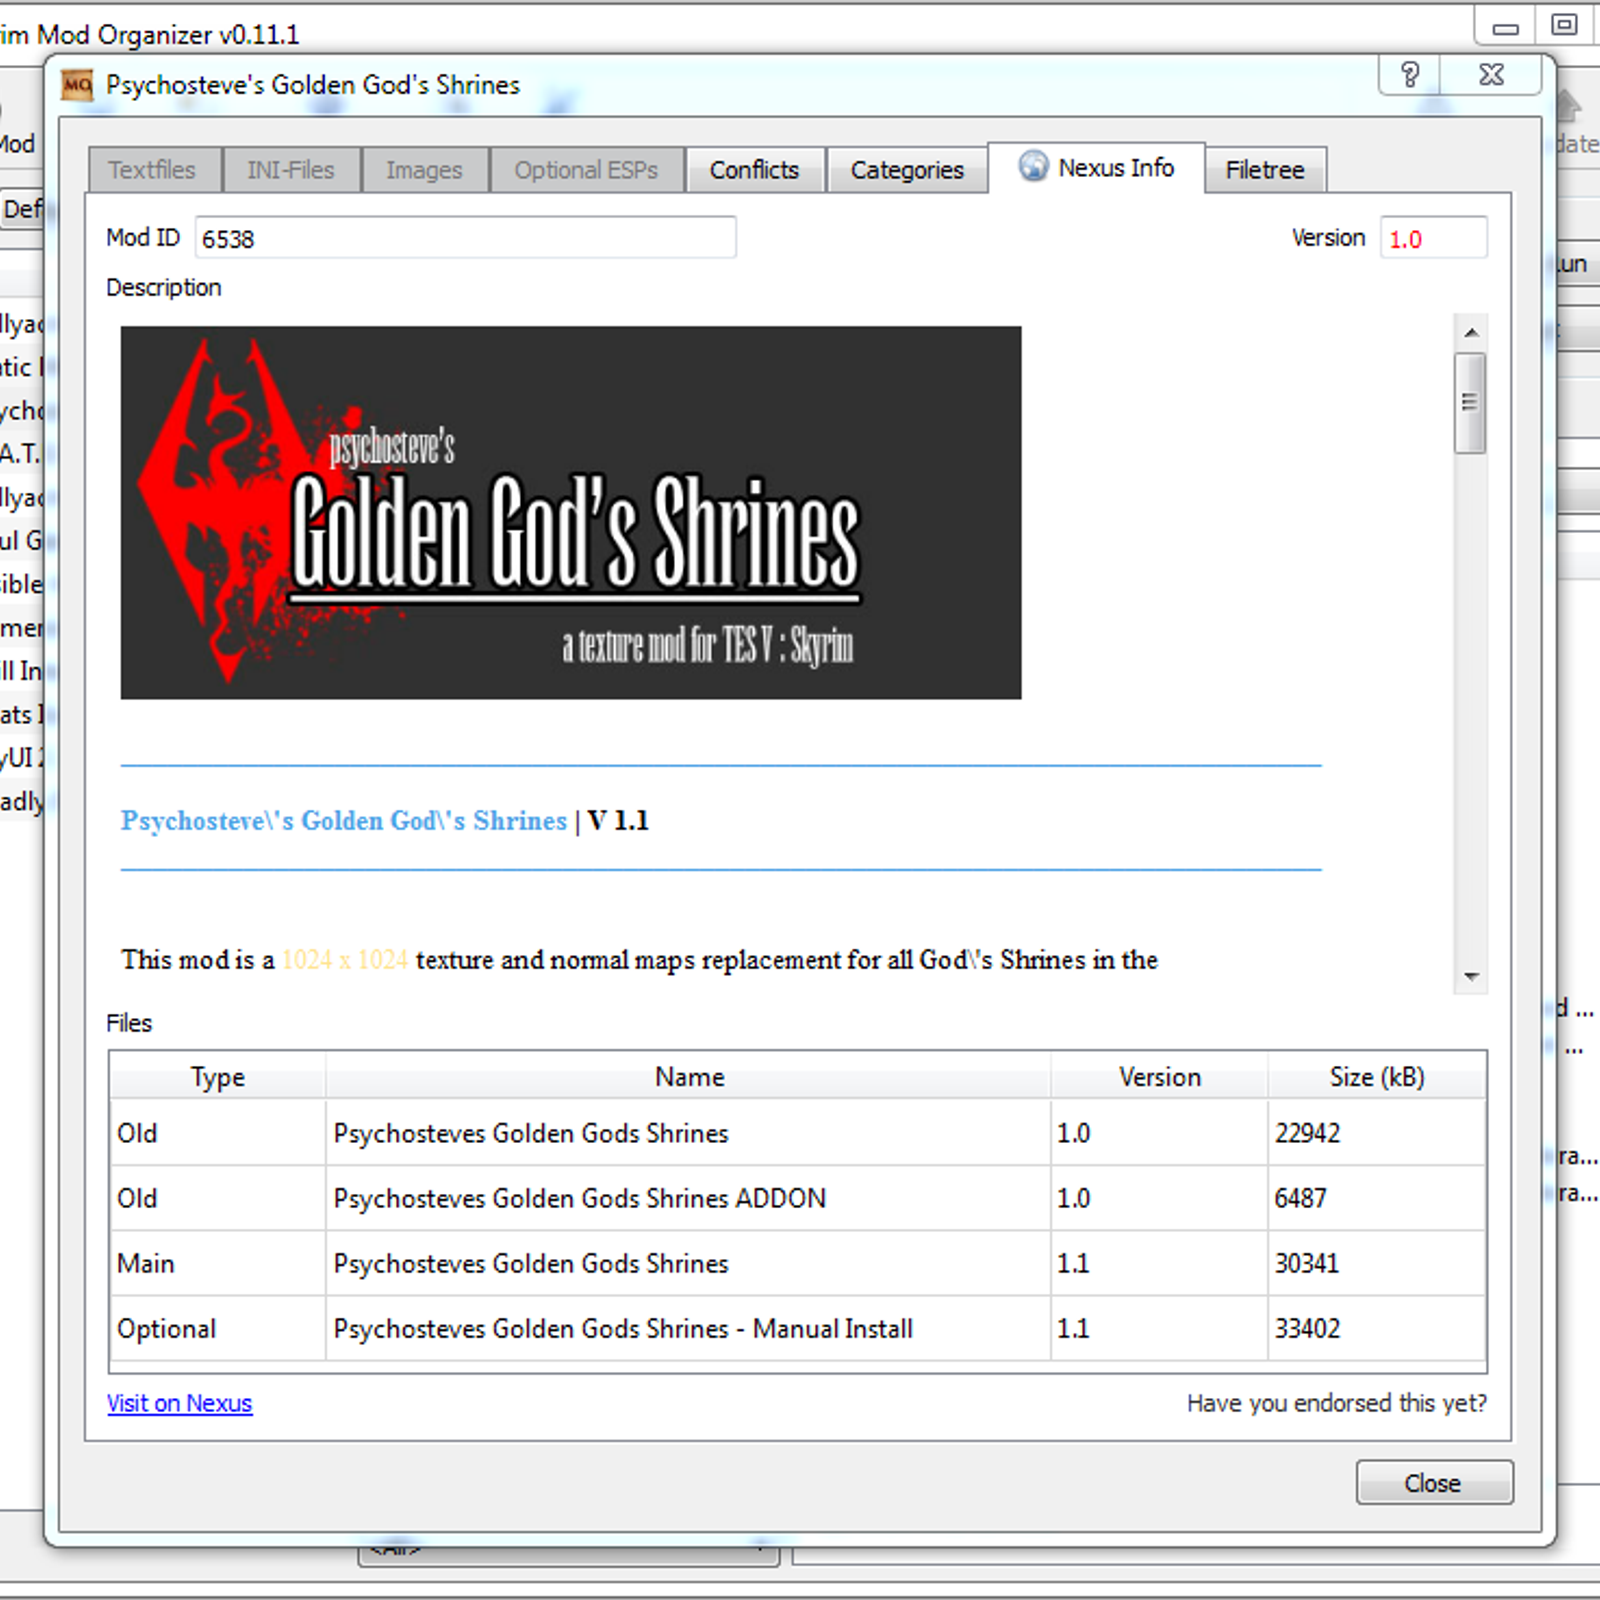Sort files by Size (kB) column header
The height and width of the screenshot is (1600, 1600).
(x=1376, y=1077)
